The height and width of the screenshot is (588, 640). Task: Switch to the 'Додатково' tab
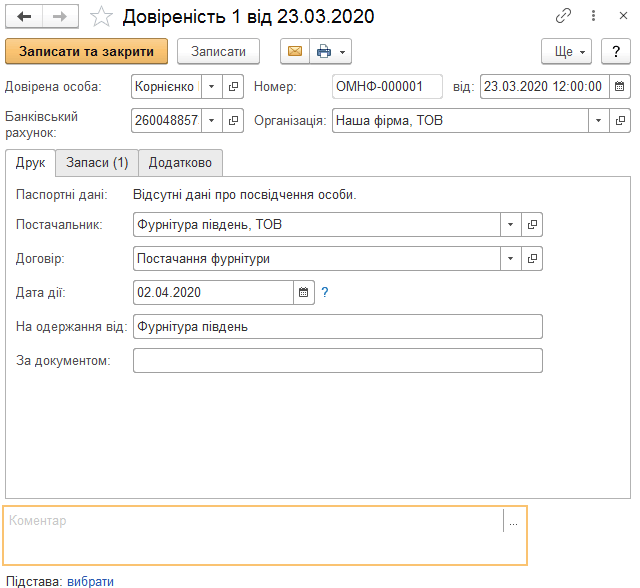coord(180,163)
